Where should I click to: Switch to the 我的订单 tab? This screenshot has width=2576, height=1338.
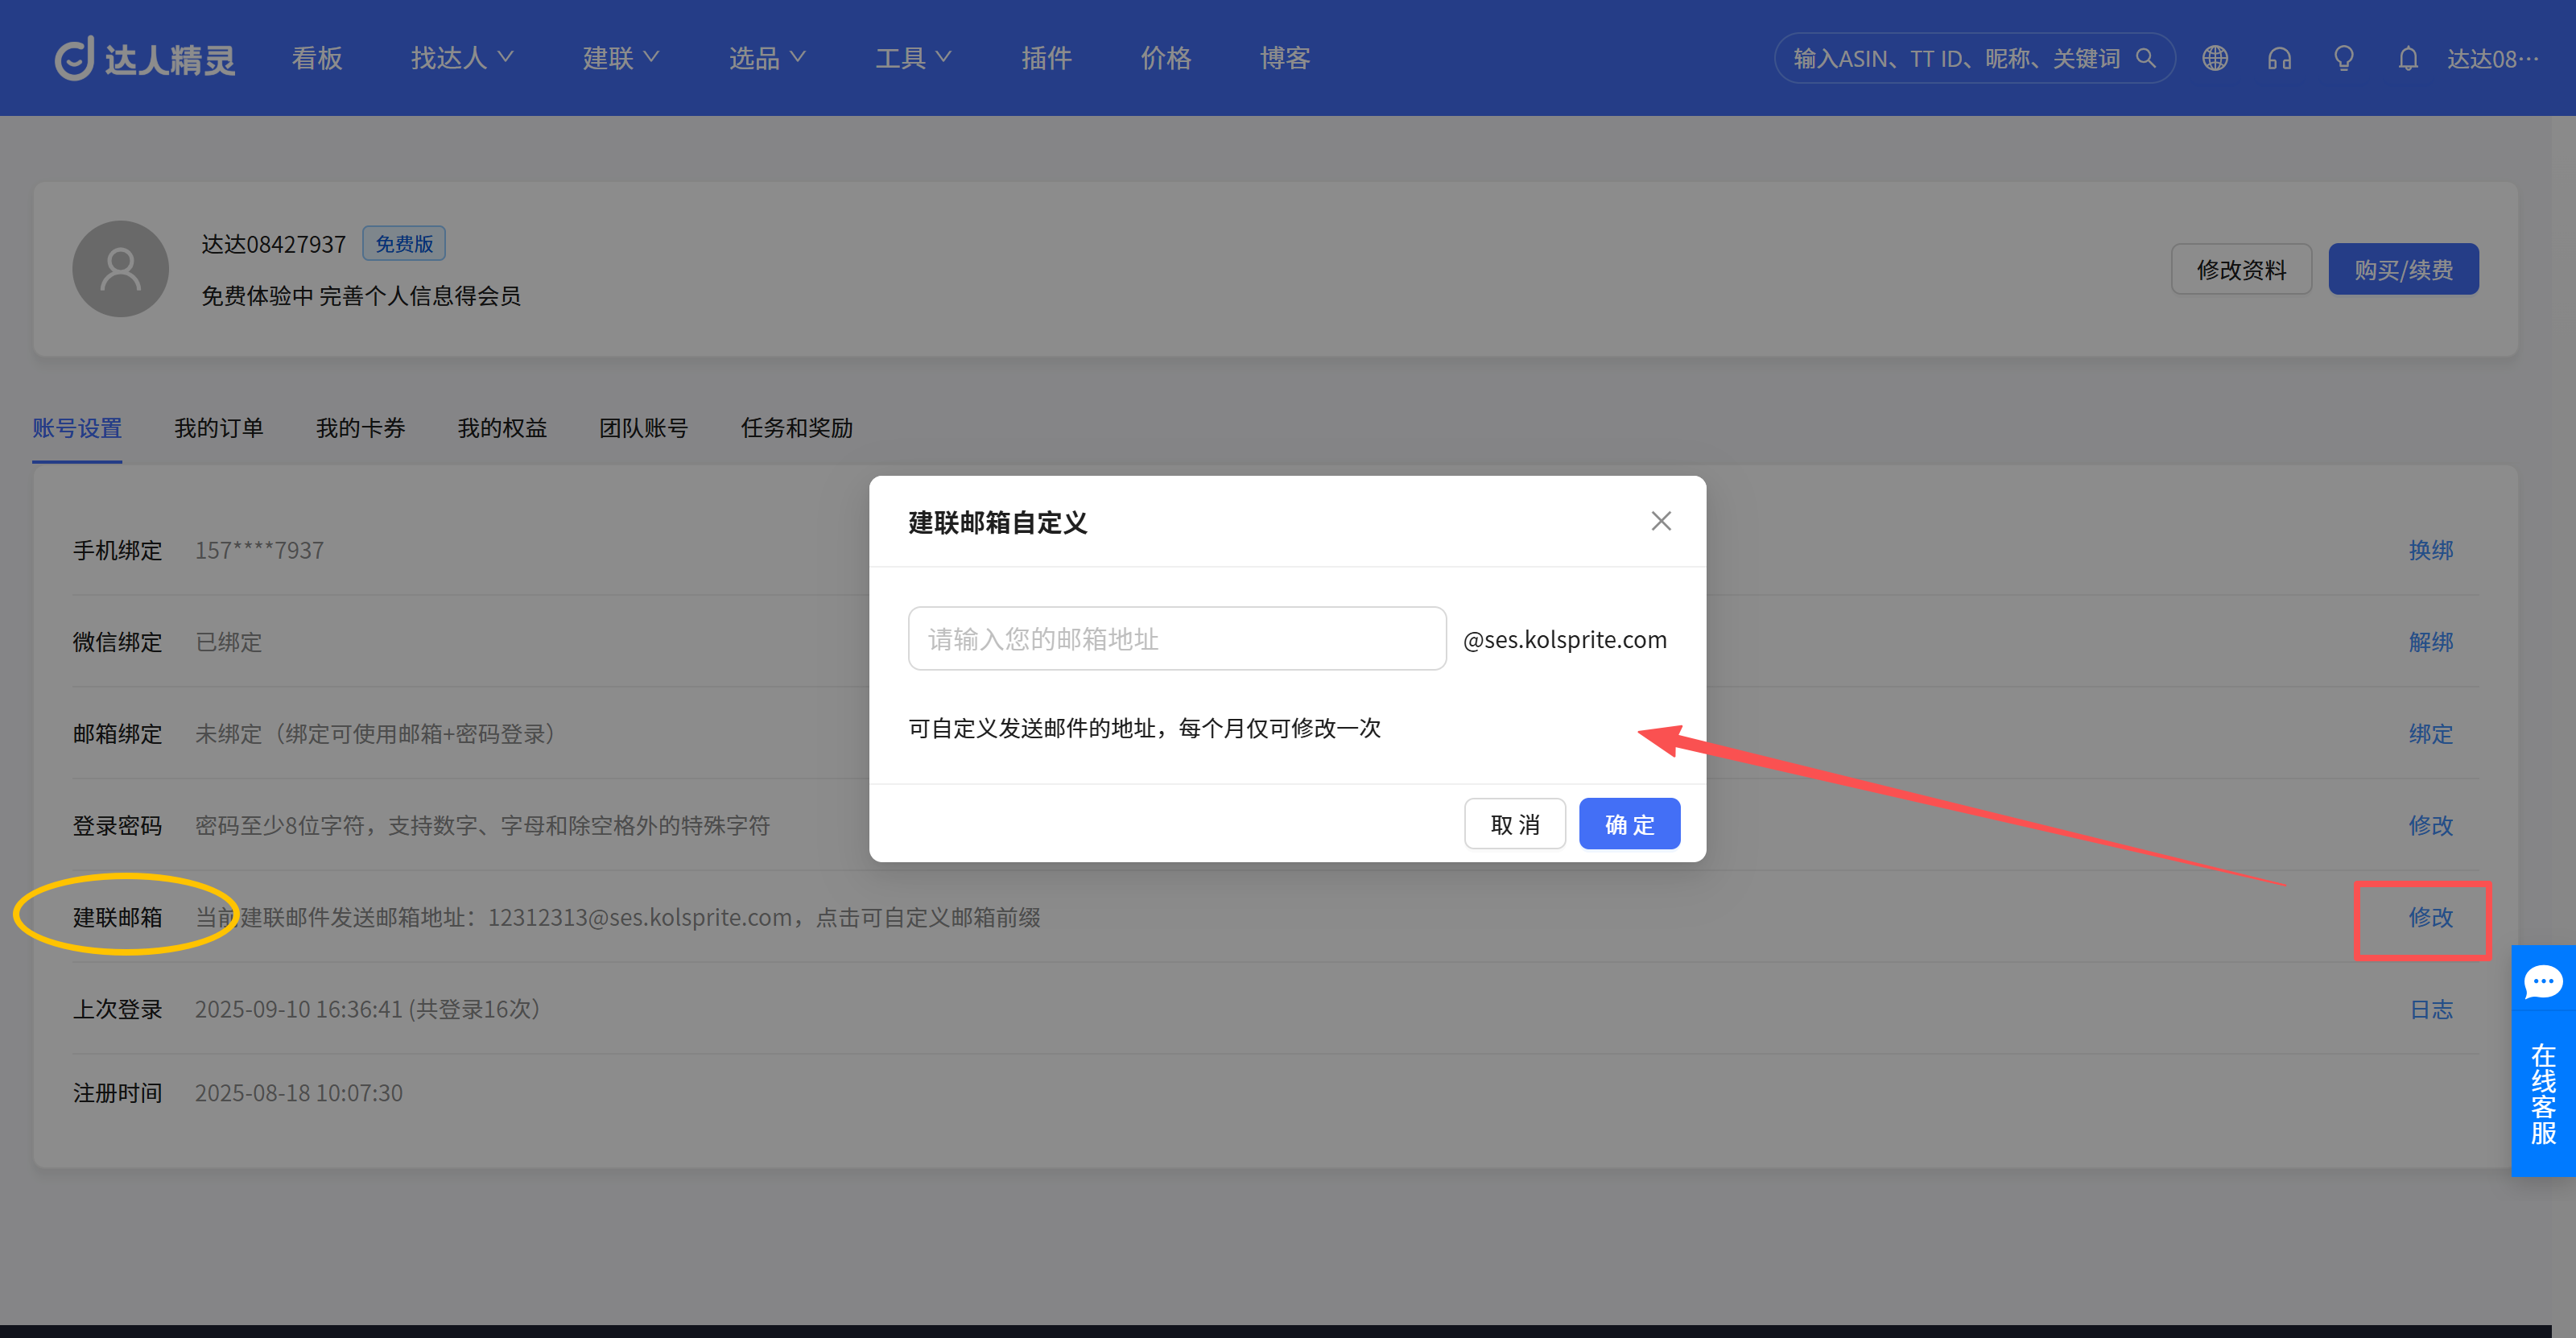point(219,428)
